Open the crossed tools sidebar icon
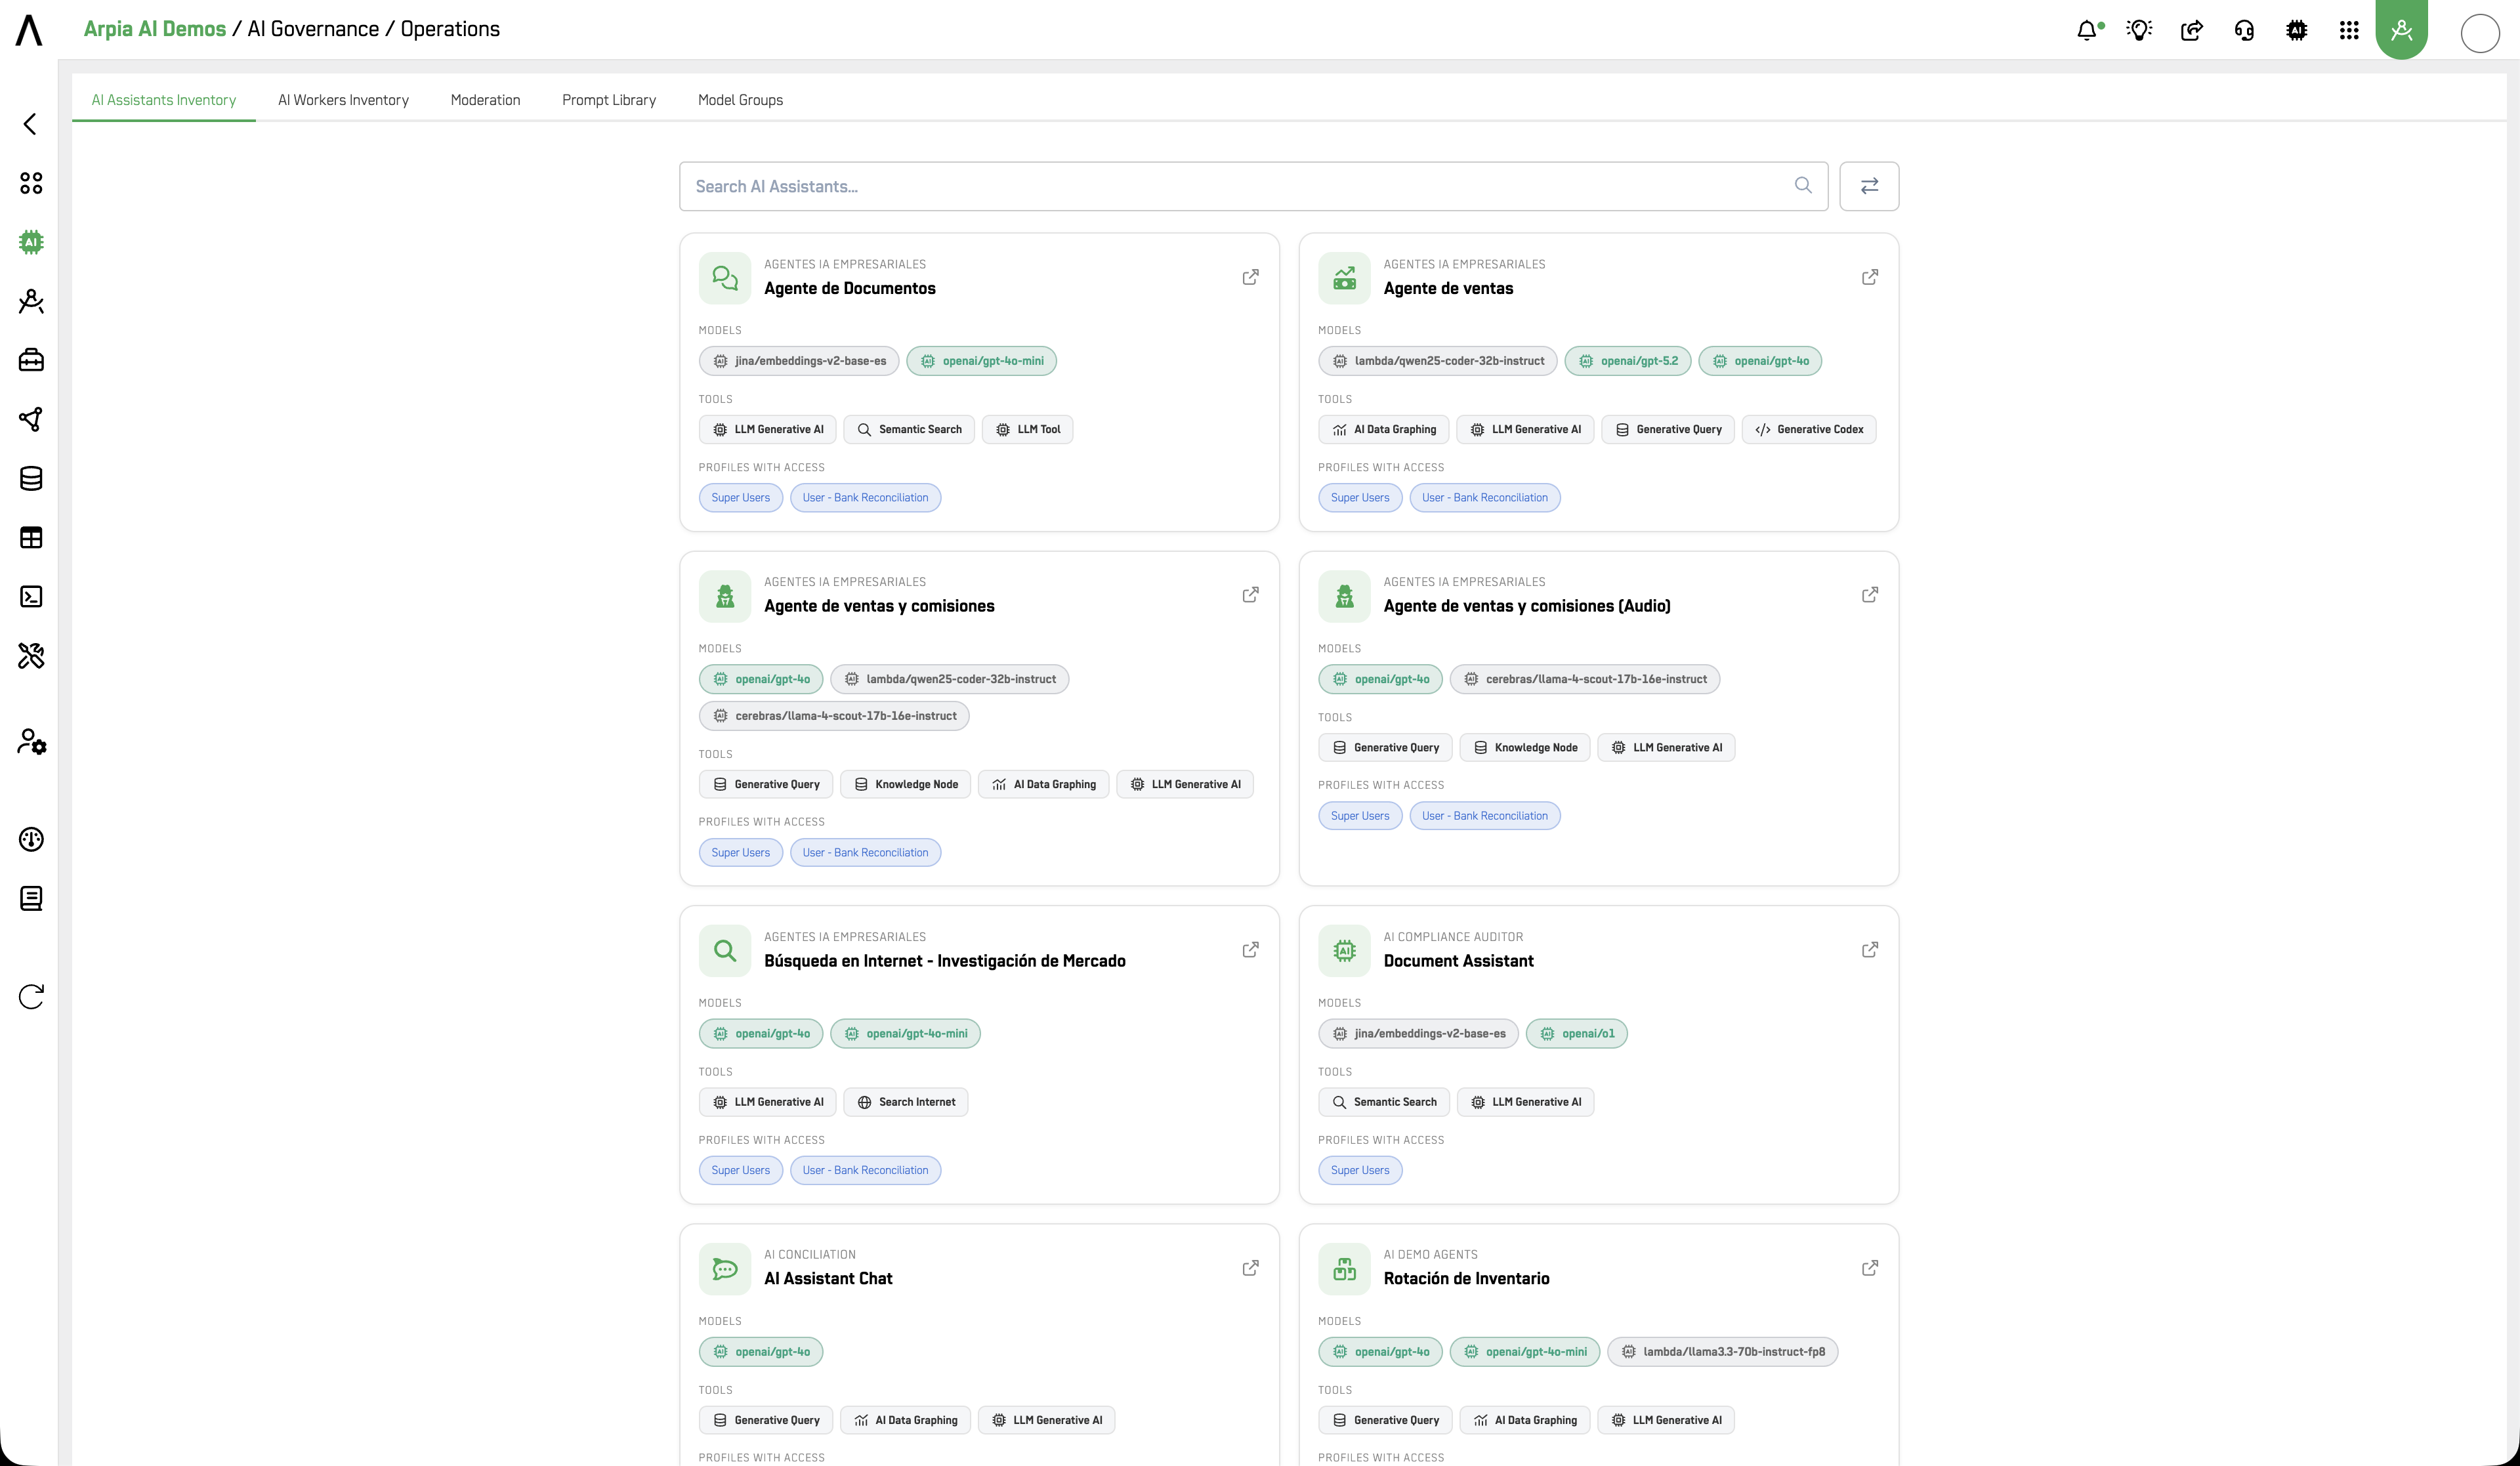2520x1466 pixels. click(31, 655)
